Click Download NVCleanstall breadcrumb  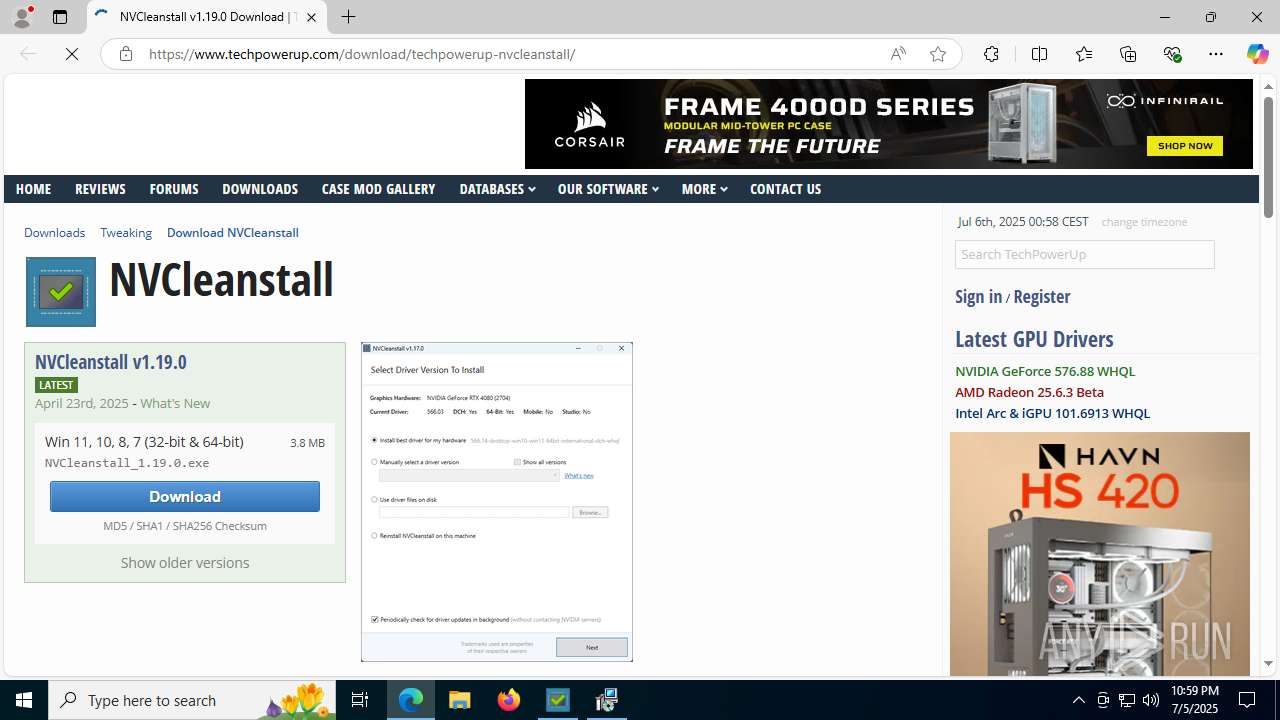tap(233, 232)
